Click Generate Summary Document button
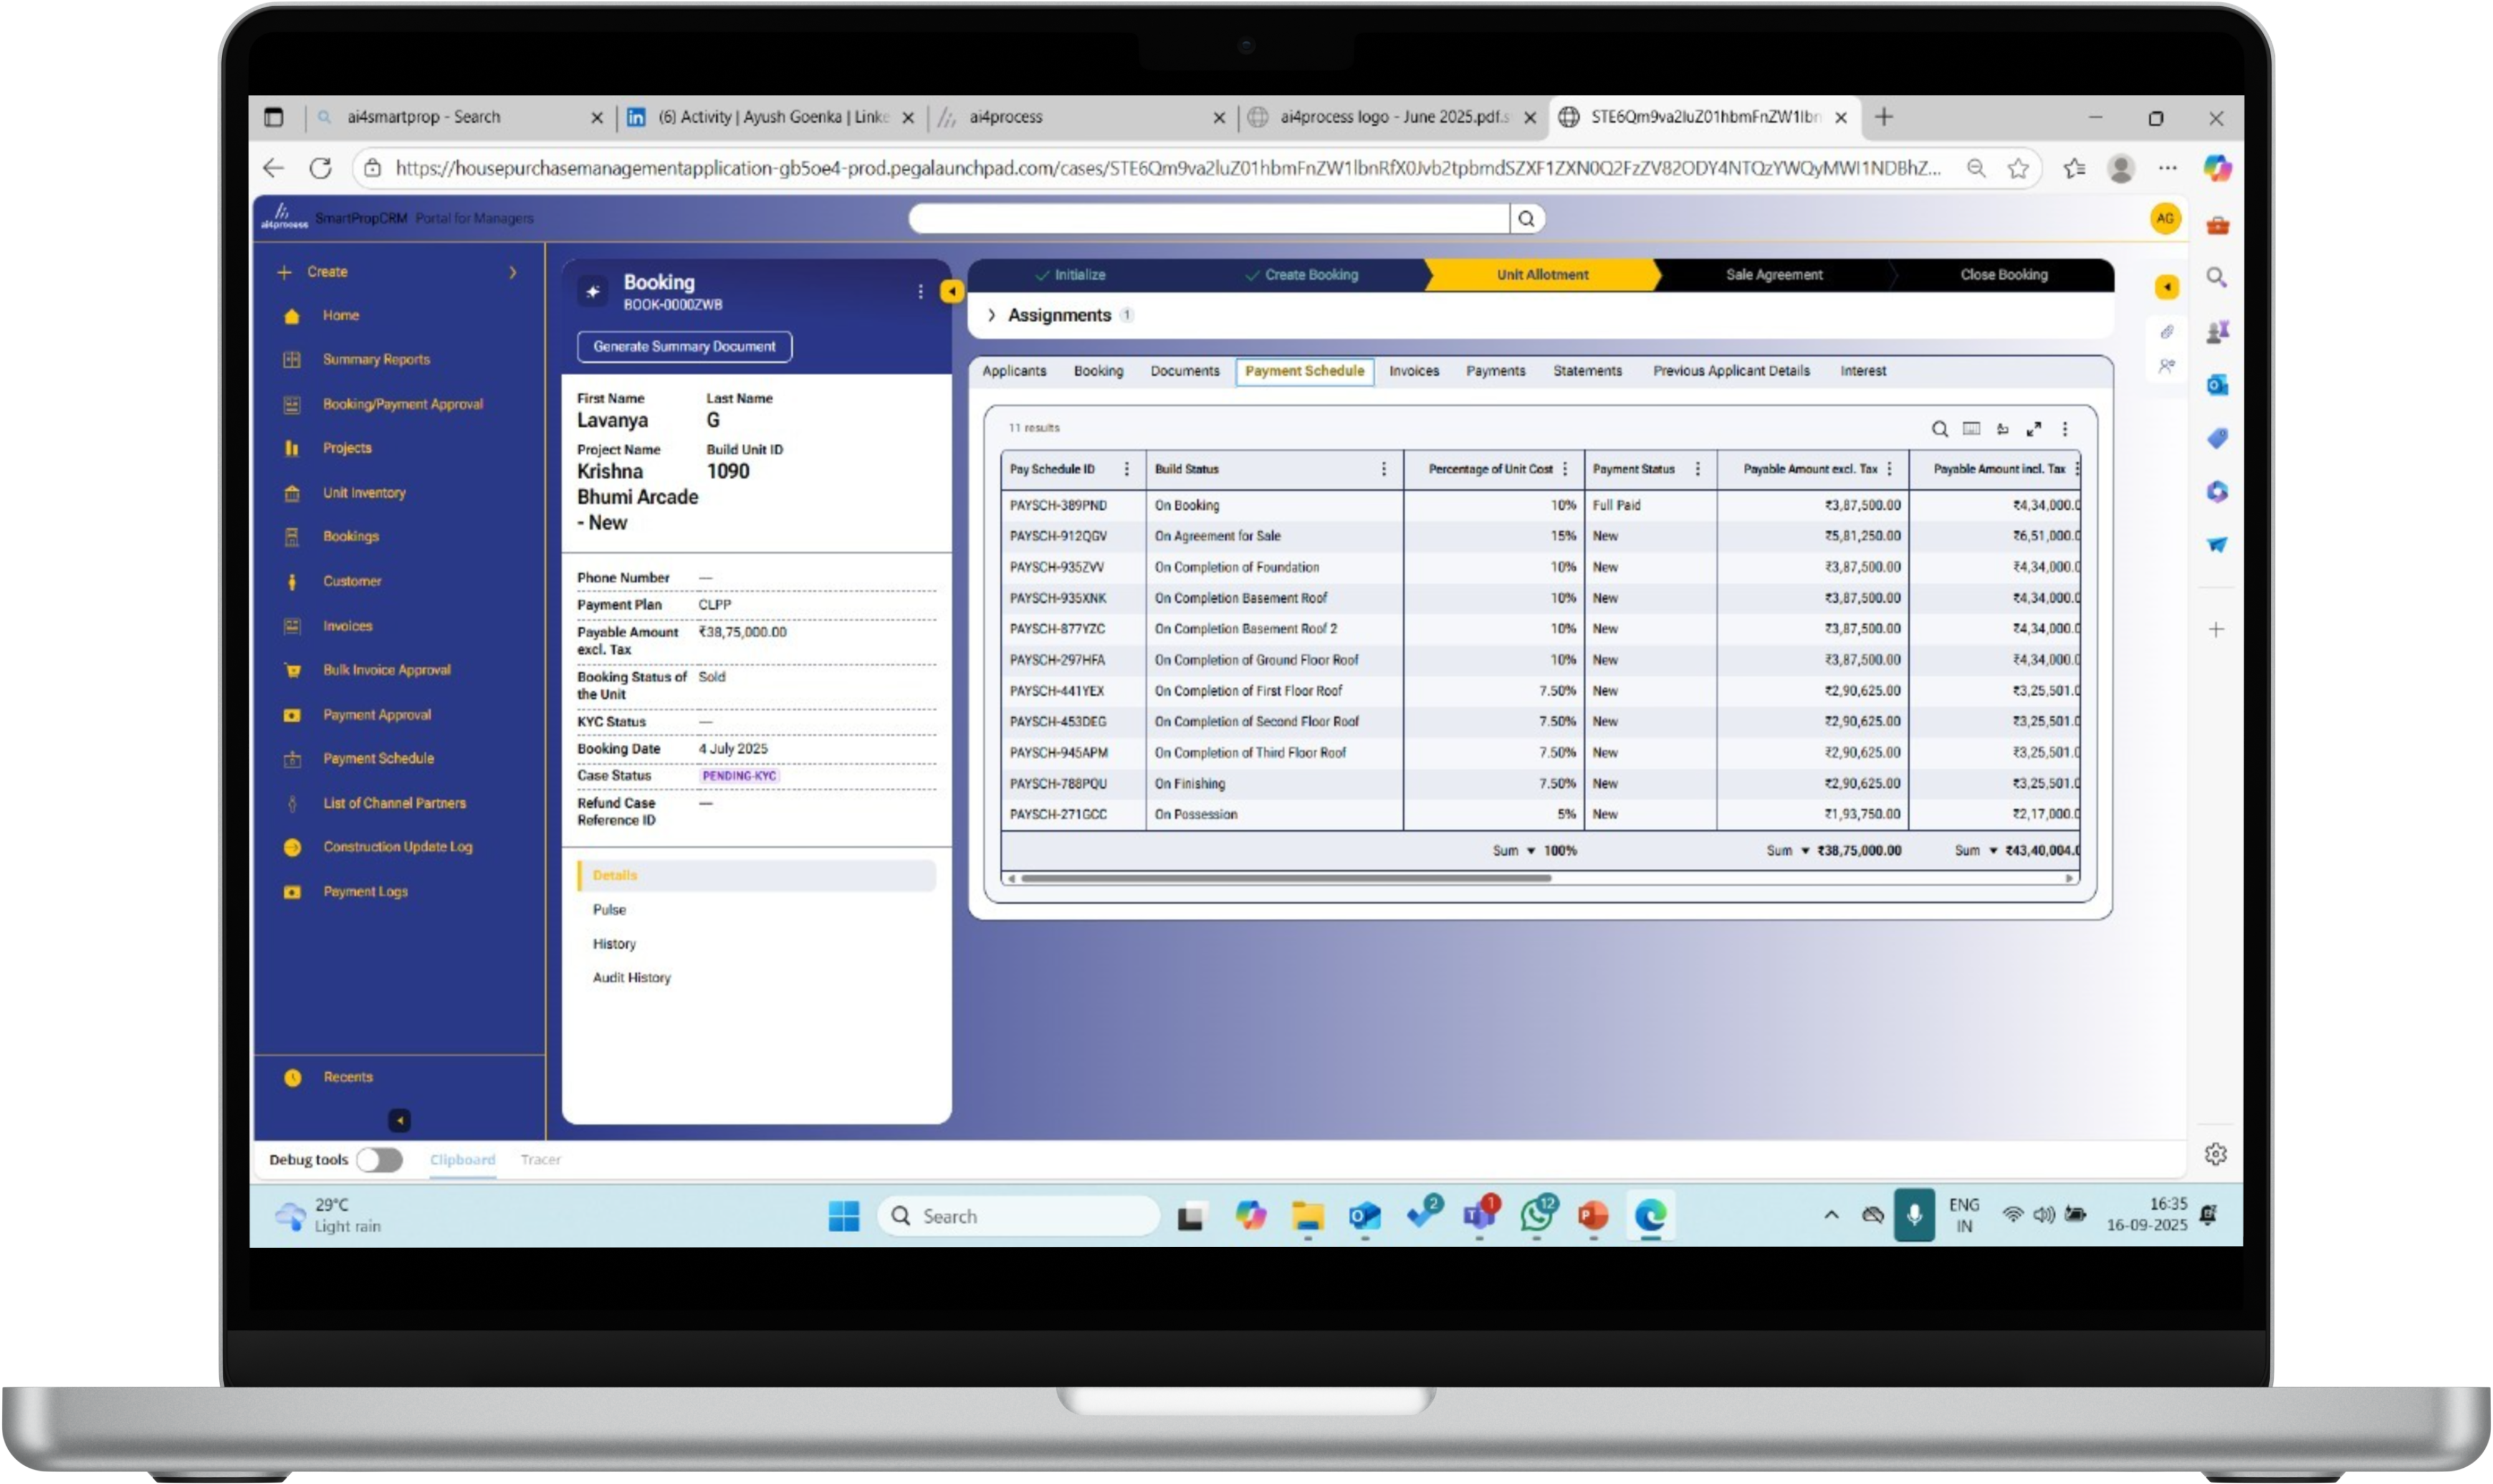The image size is (2493, 1484). pyautogui.click(x=684, y=347)
